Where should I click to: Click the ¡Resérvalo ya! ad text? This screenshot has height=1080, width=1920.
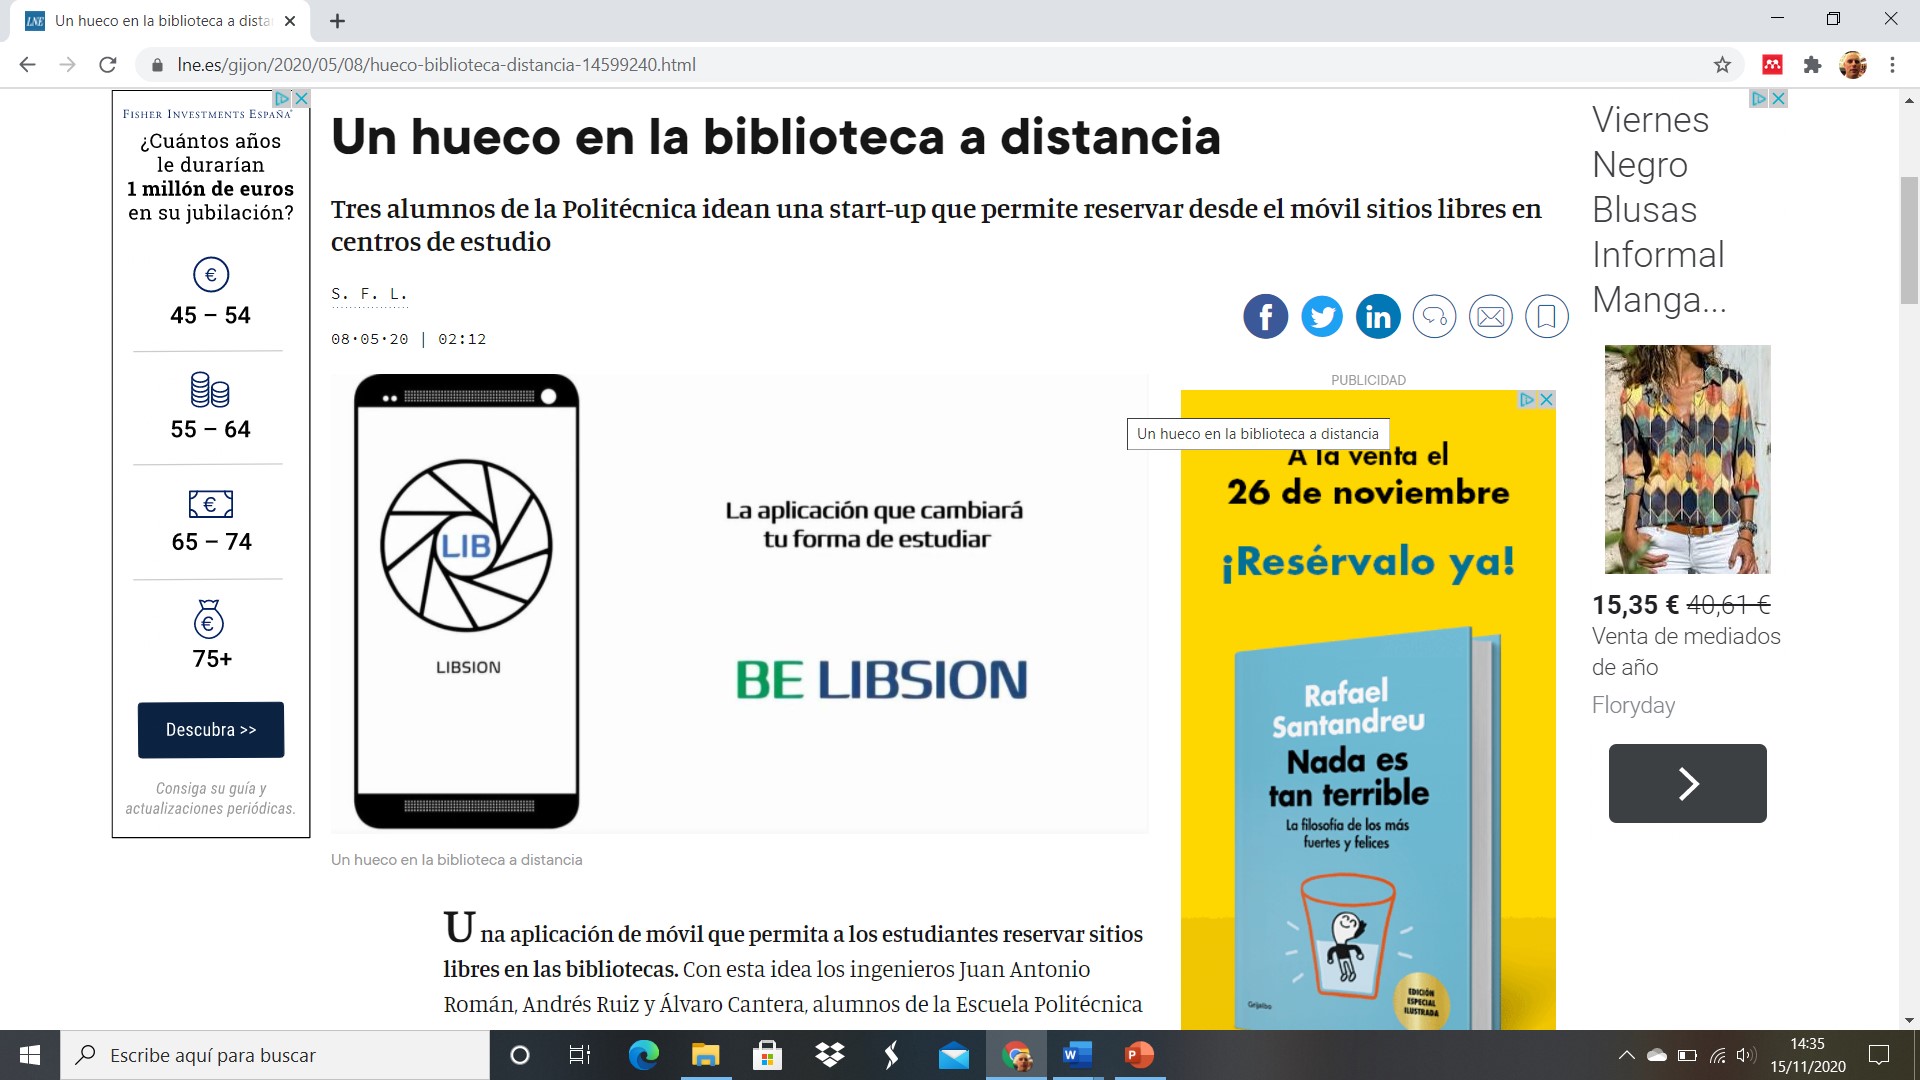tap(1368, 562)
